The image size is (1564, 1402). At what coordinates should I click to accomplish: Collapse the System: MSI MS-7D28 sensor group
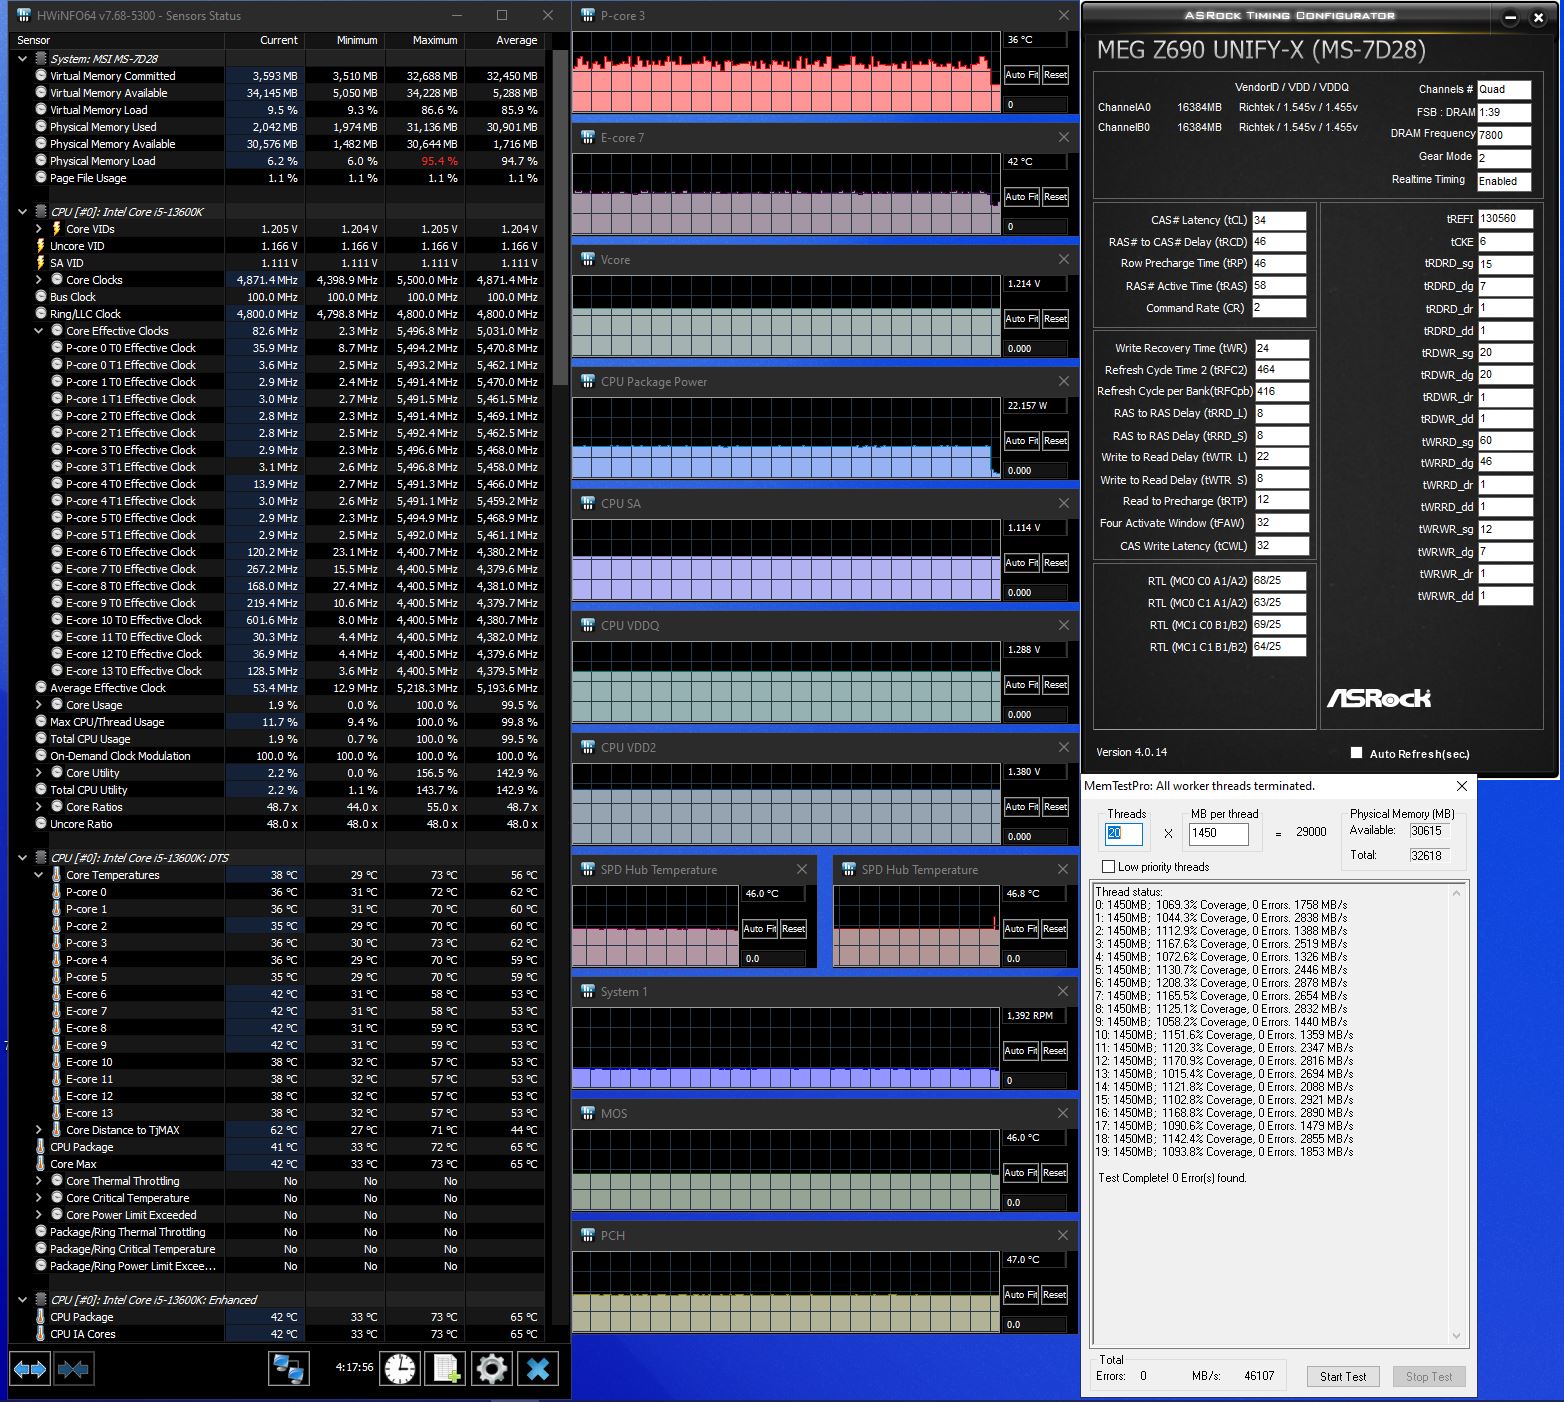click(x=23, y=59)
